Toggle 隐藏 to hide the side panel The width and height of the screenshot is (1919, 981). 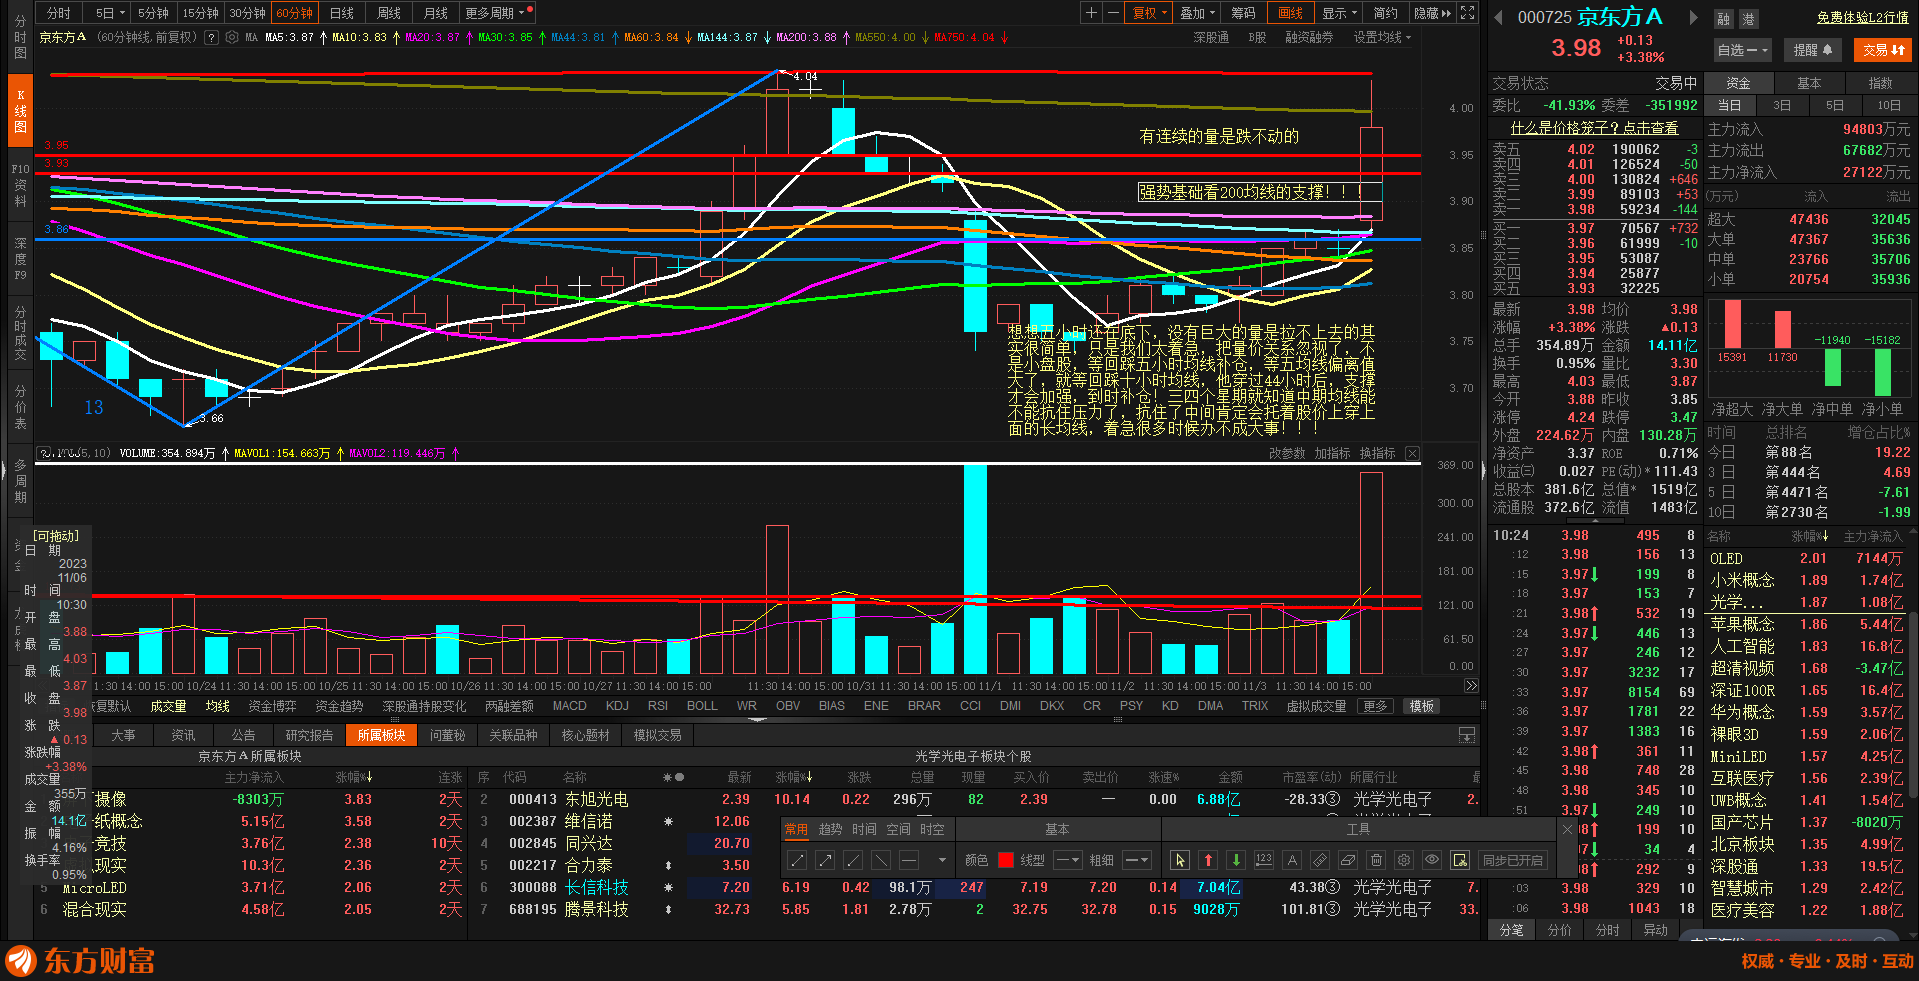point(1432,13)
